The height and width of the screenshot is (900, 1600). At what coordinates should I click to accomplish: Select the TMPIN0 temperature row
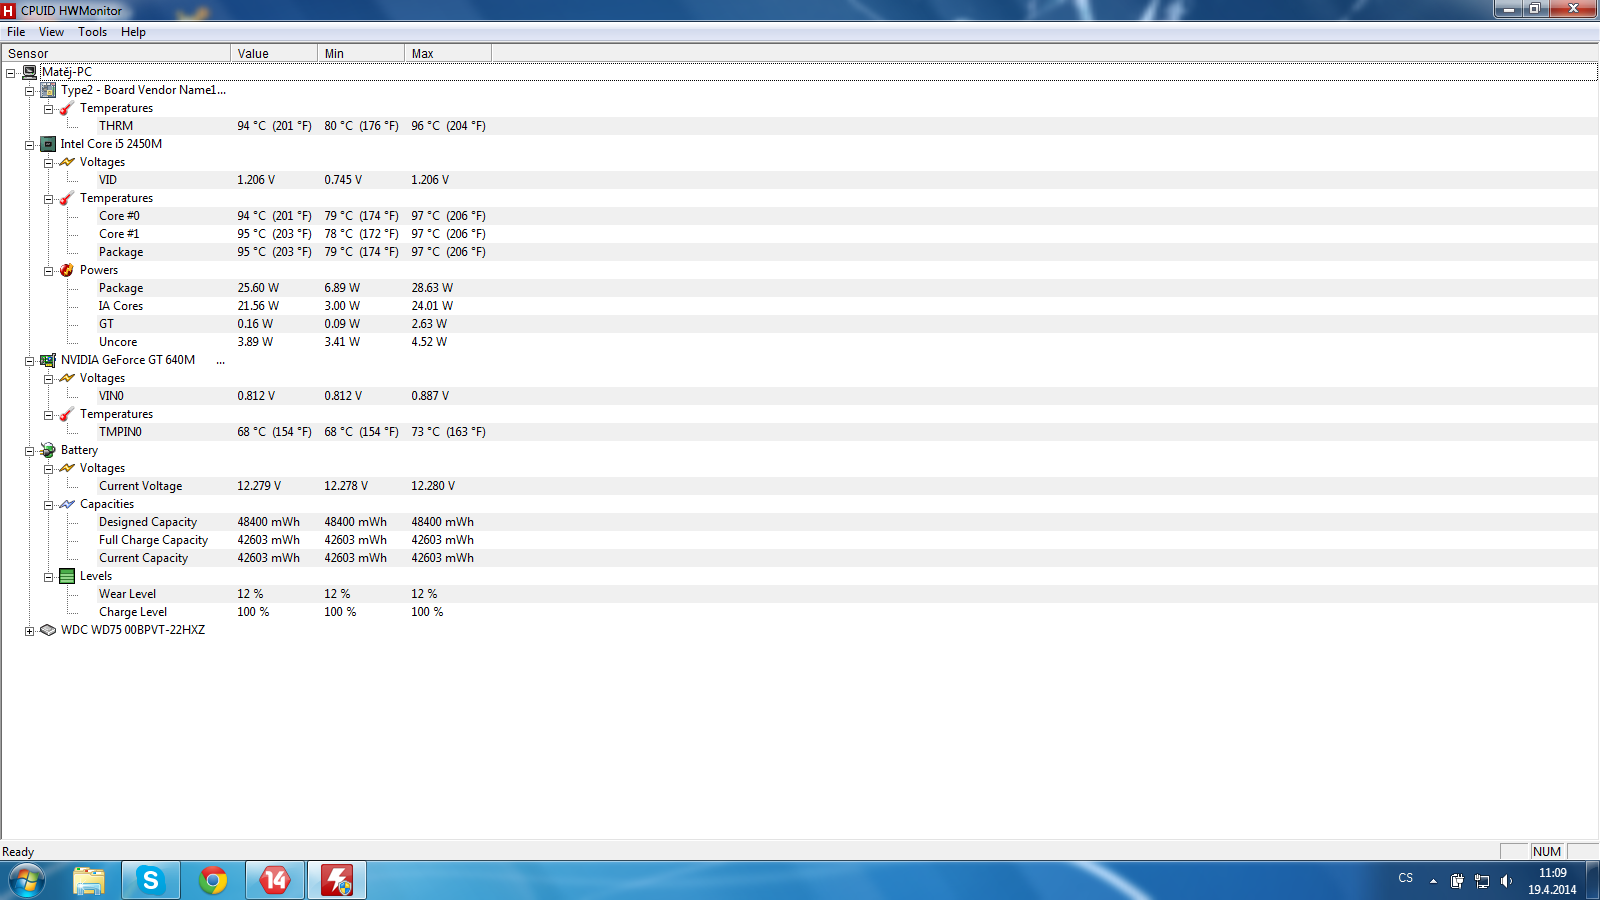(800, 432)
